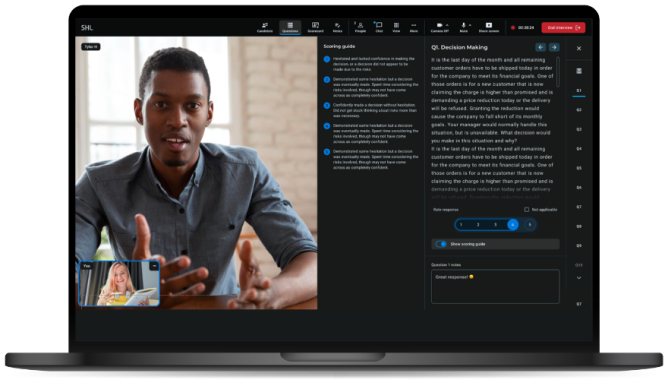Switch to question Q10 tab

(x=579, y=265)
